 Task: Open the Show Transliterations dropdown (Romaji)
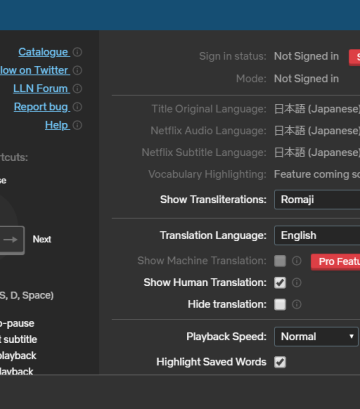[x=317, y=200]
